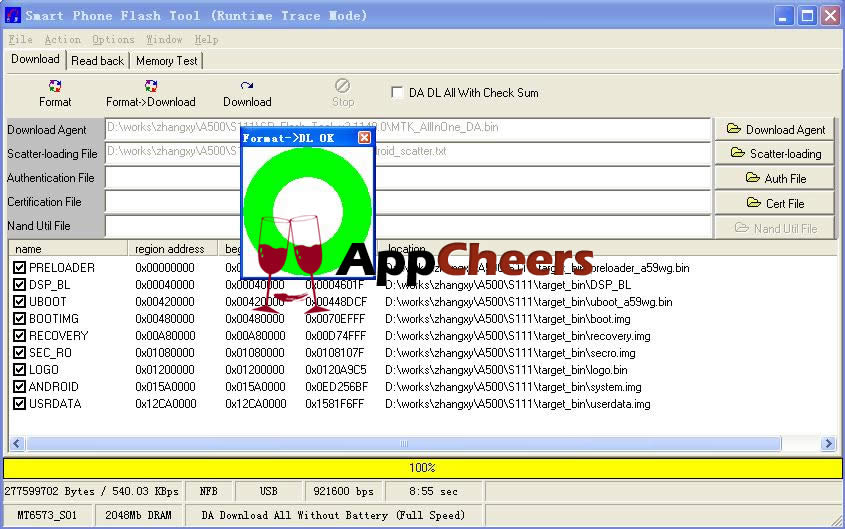Click the horizontal scrollbar left arrow
Viewport: 845px width, 529px height.
pos(17,443)
